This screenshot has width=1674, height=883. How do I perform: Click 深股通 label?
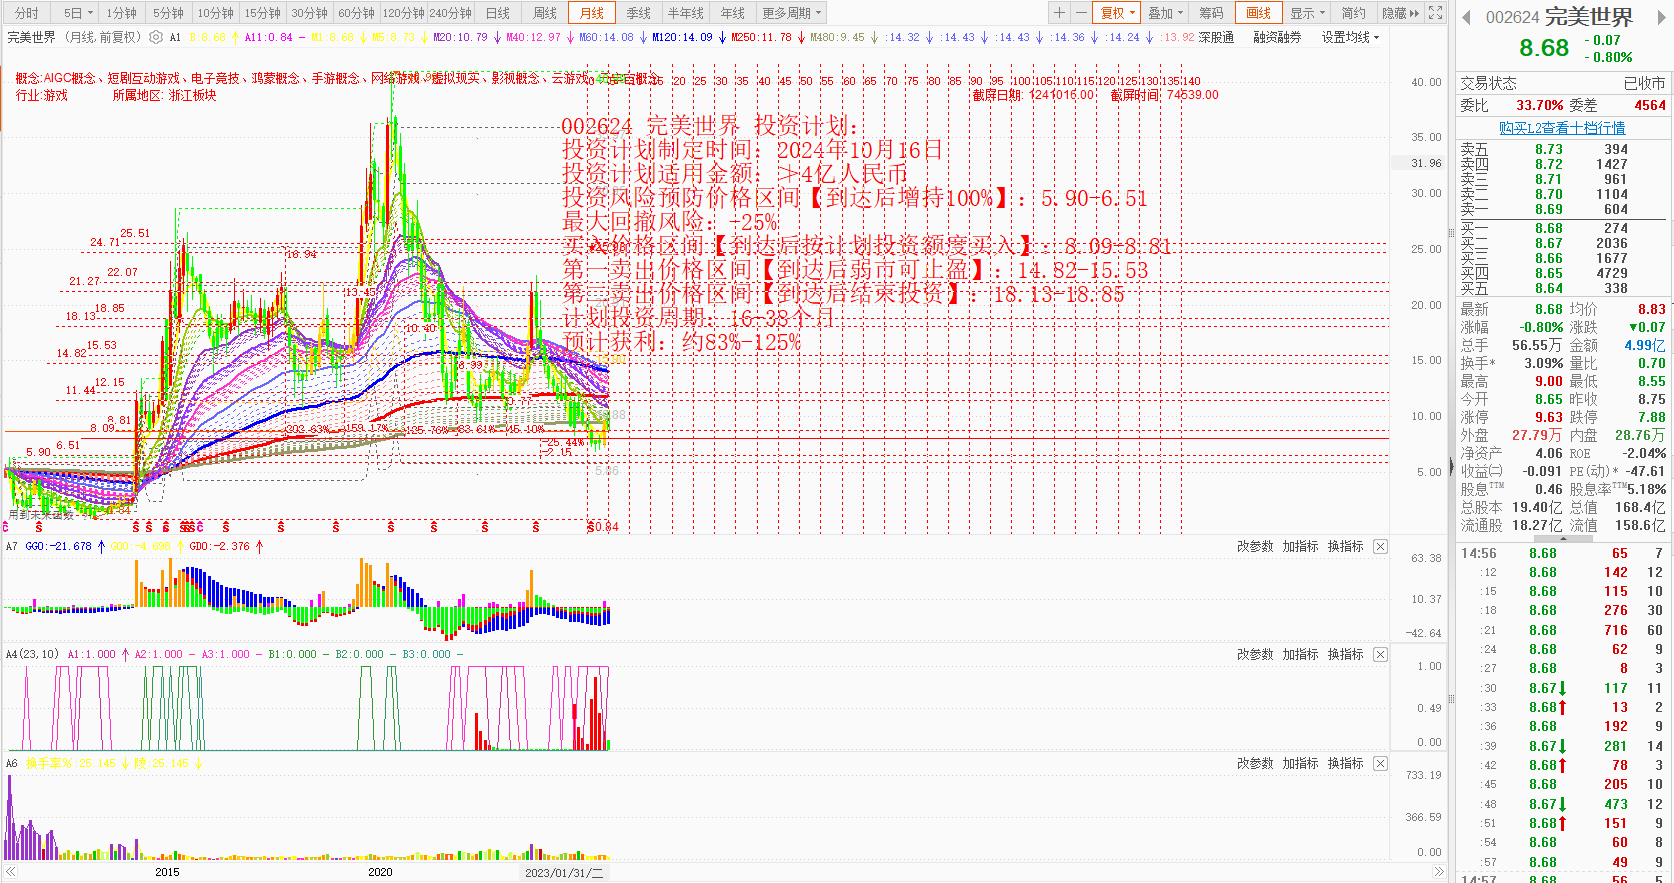(x=1216, y=37)
